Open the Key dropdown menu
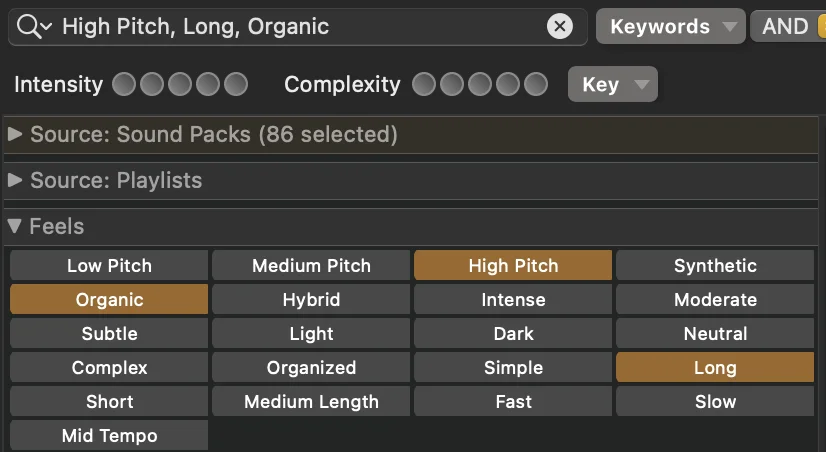This screenshot has width=826, height=452. tap(613, 84)
